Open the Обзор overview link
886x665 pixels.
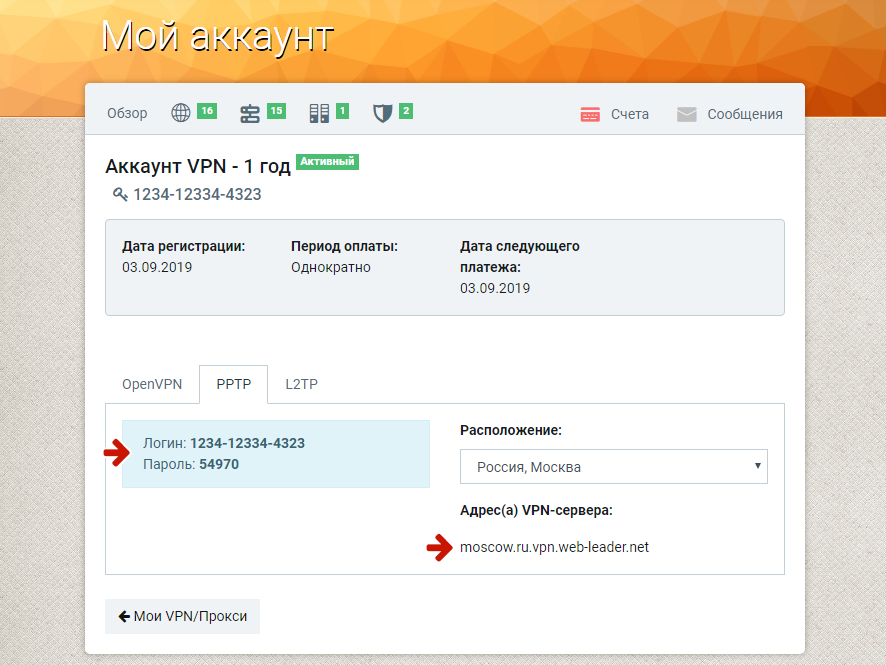126,113
